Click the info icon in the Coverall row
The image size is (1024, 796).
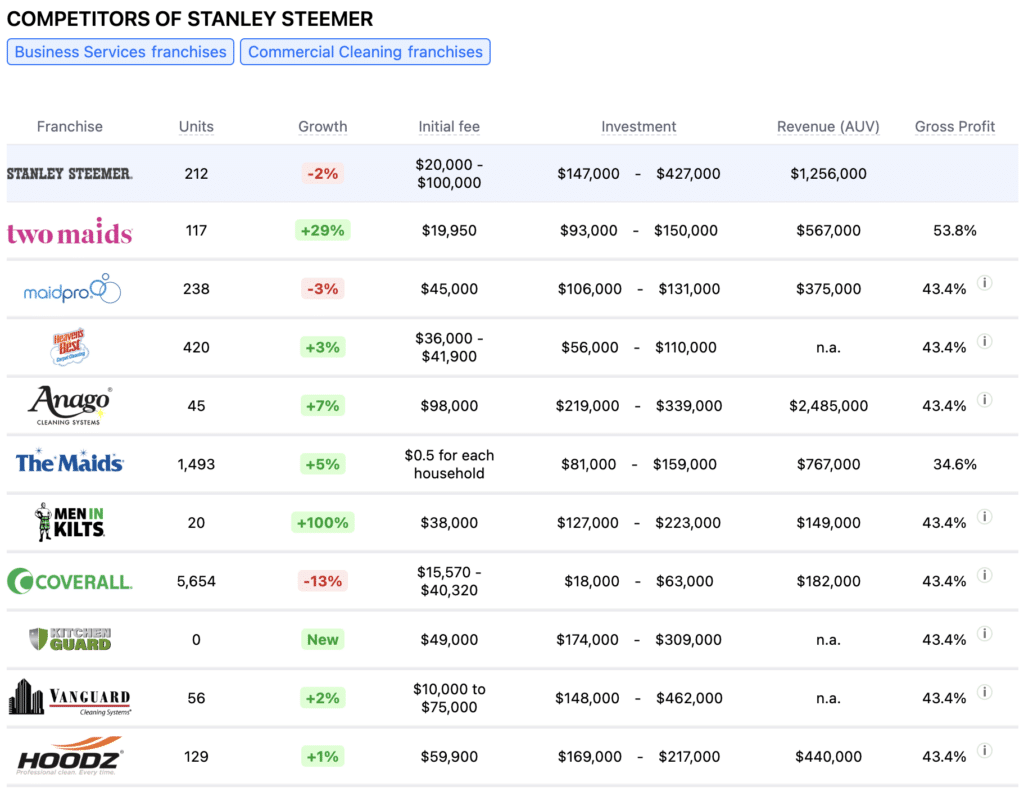click(985, 575)
